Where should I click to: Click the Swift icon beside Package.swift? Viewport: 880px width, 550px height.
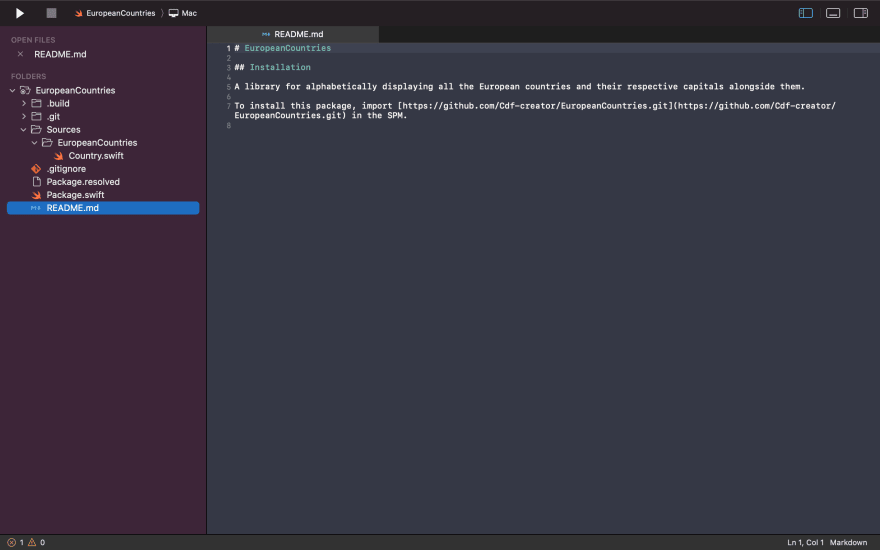pyautogui.click(x=36, y=195)
